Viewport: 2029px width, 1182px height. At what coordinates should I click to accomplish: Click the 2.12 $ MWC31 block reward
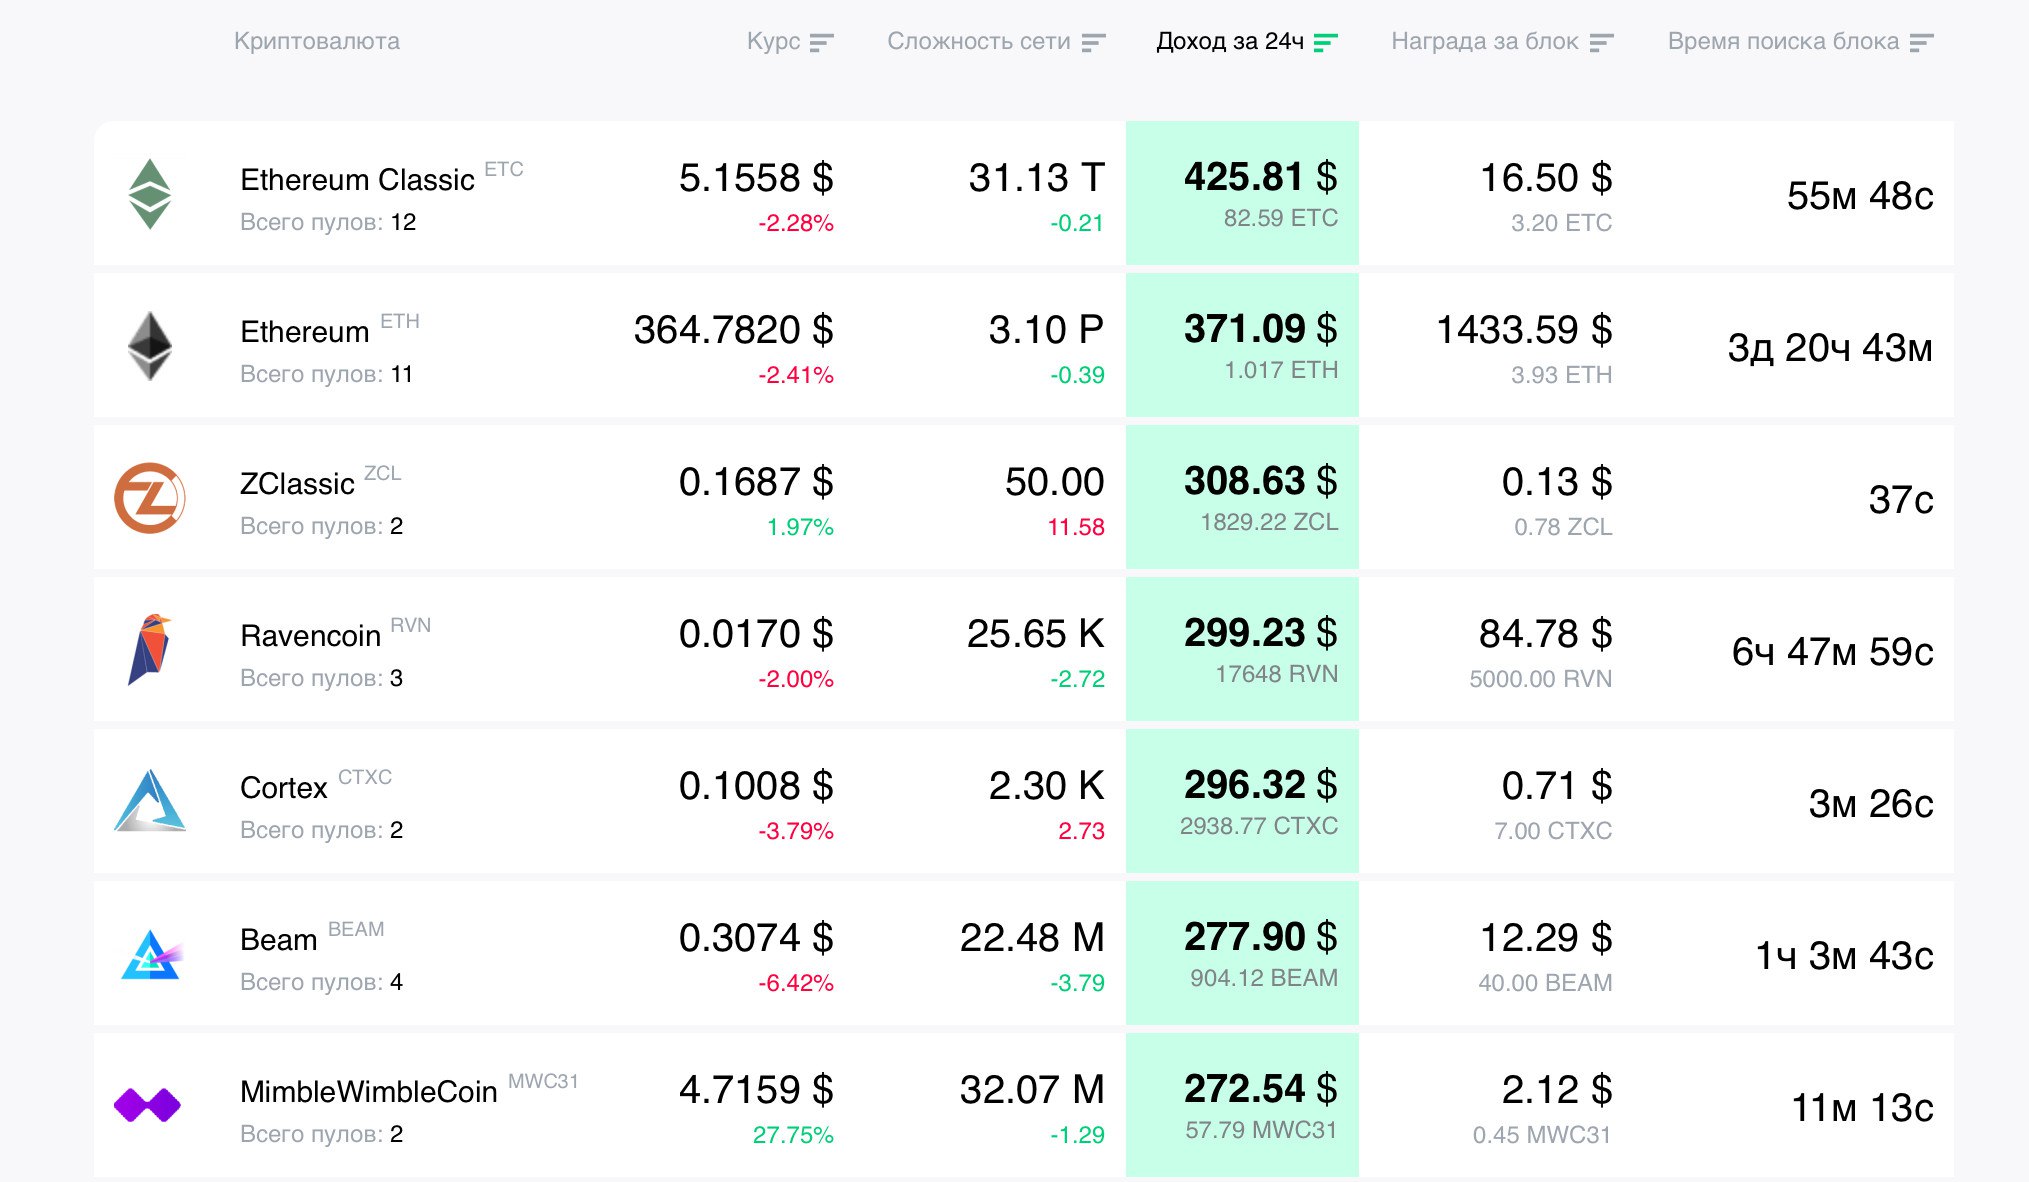(1557, 1090)
